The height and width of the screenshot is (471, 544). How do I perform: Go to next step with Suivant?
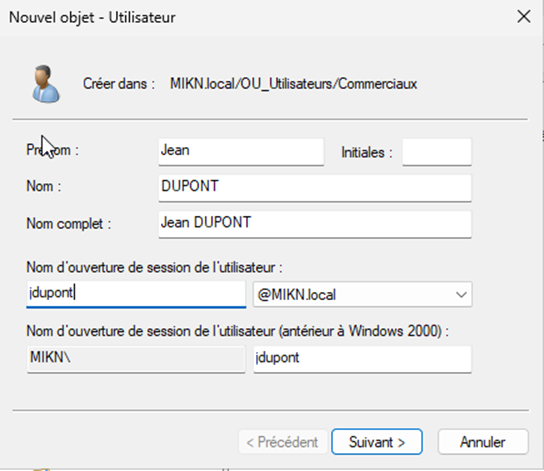377,442
